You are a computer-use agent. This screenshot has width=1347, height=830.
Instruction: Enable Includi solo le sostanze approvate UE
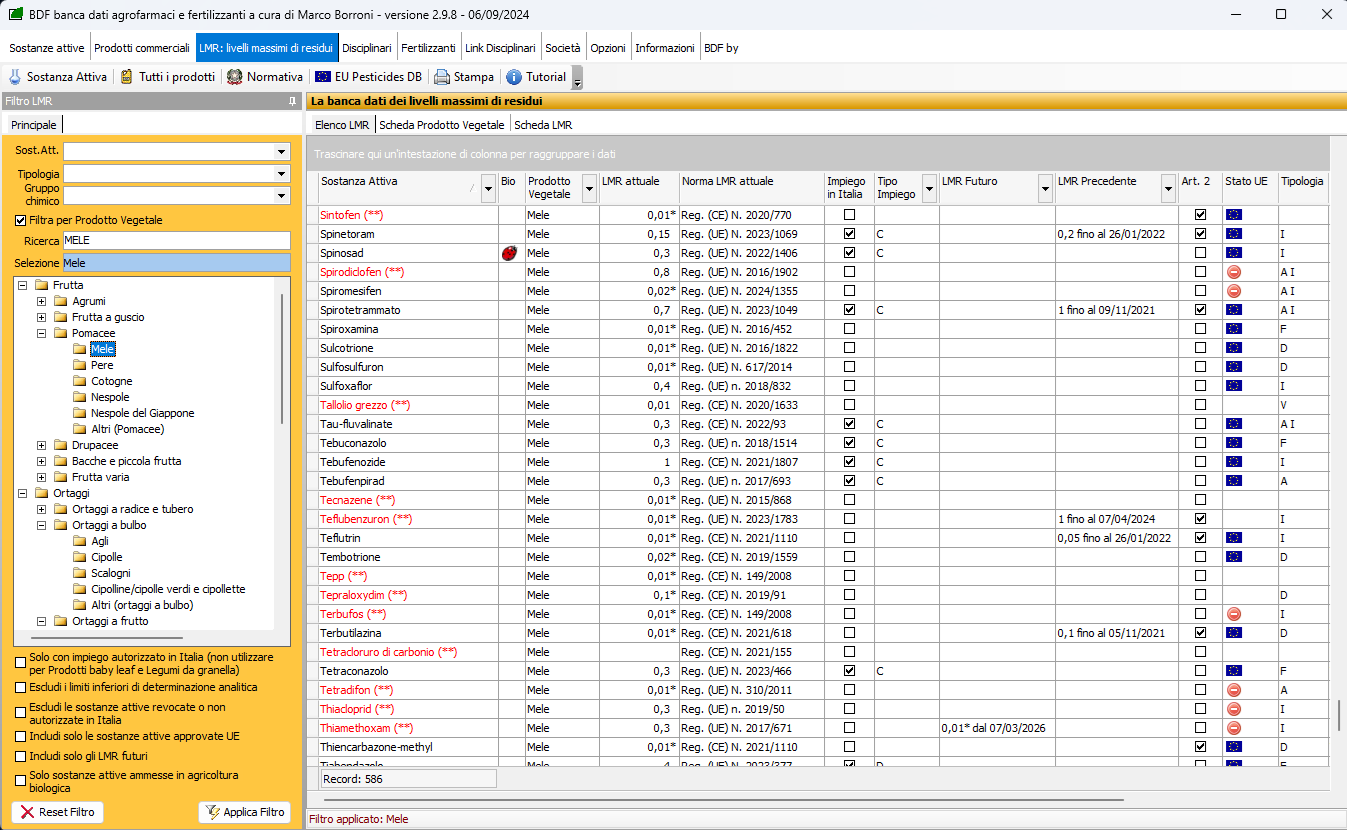click(x=21, y=737)
